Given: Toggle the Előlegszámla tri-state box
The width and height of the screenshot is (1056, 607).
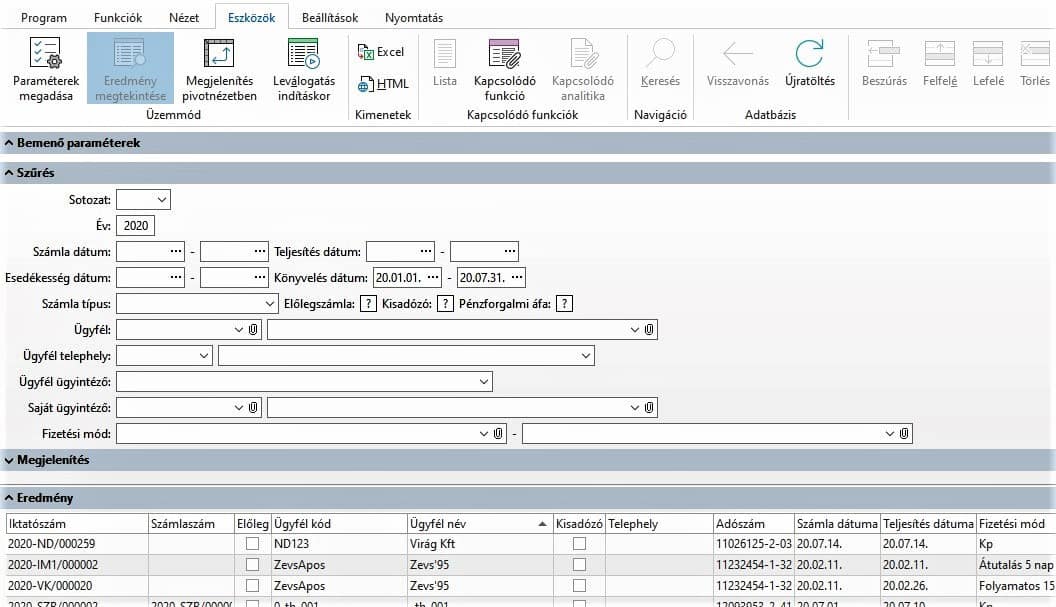Looking at the screenshot, I should click(368, 303).
